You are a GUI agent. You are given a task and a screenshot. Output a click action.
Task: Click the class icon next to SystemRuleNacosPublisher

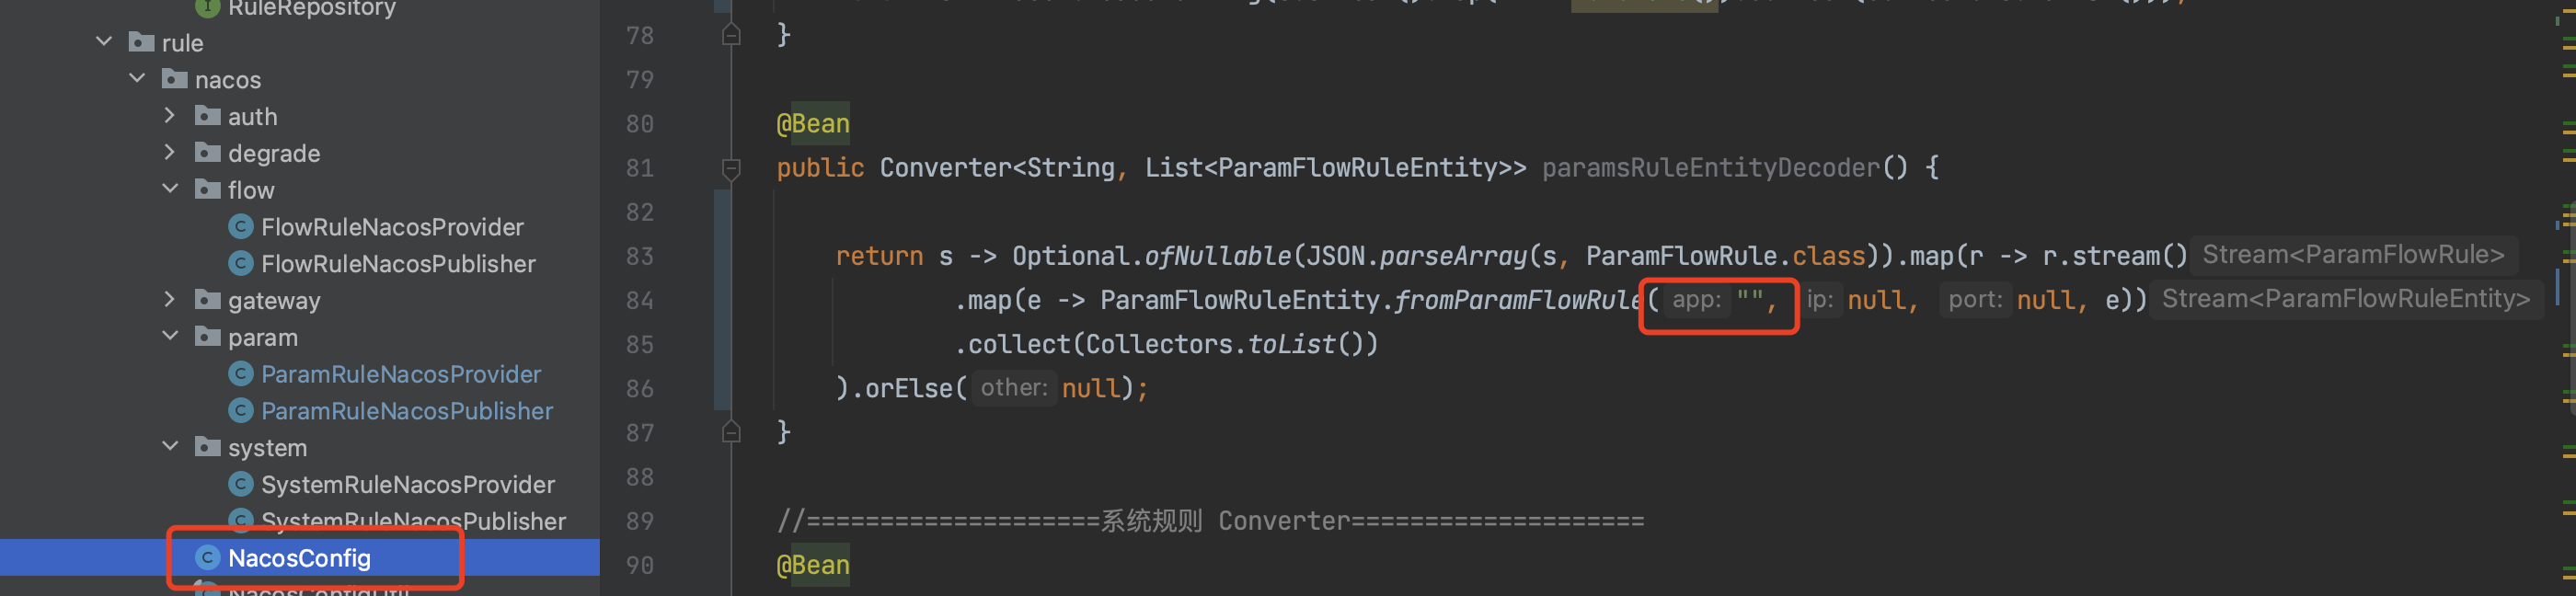click(x=240, y=521)
